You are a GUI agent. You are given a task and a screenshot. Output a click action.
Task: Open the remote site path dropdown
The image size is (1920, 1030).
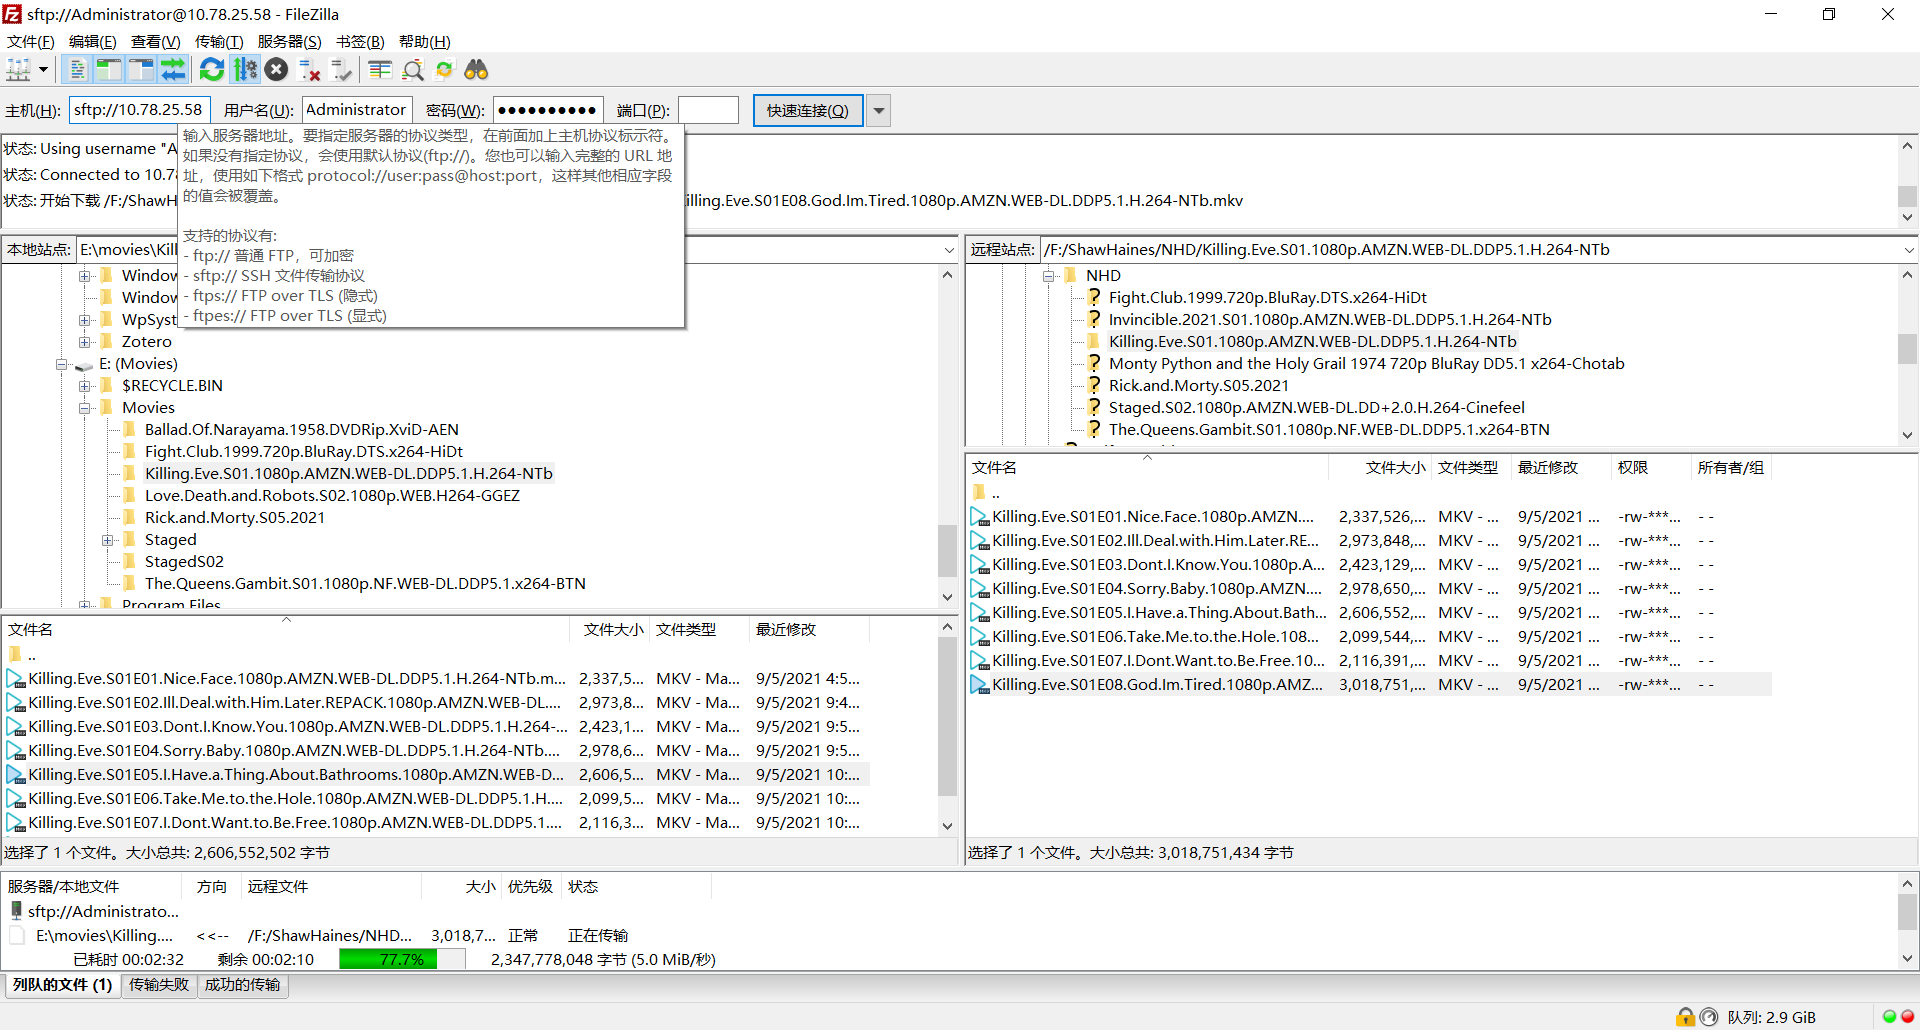[x=1908, y=250]
